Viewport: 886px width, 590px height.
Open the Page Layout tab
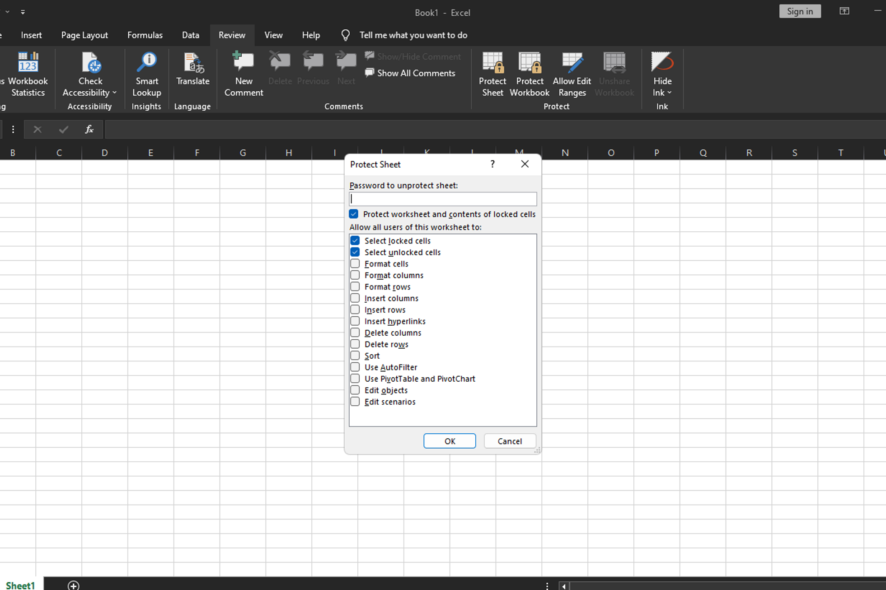click(84, 35)
